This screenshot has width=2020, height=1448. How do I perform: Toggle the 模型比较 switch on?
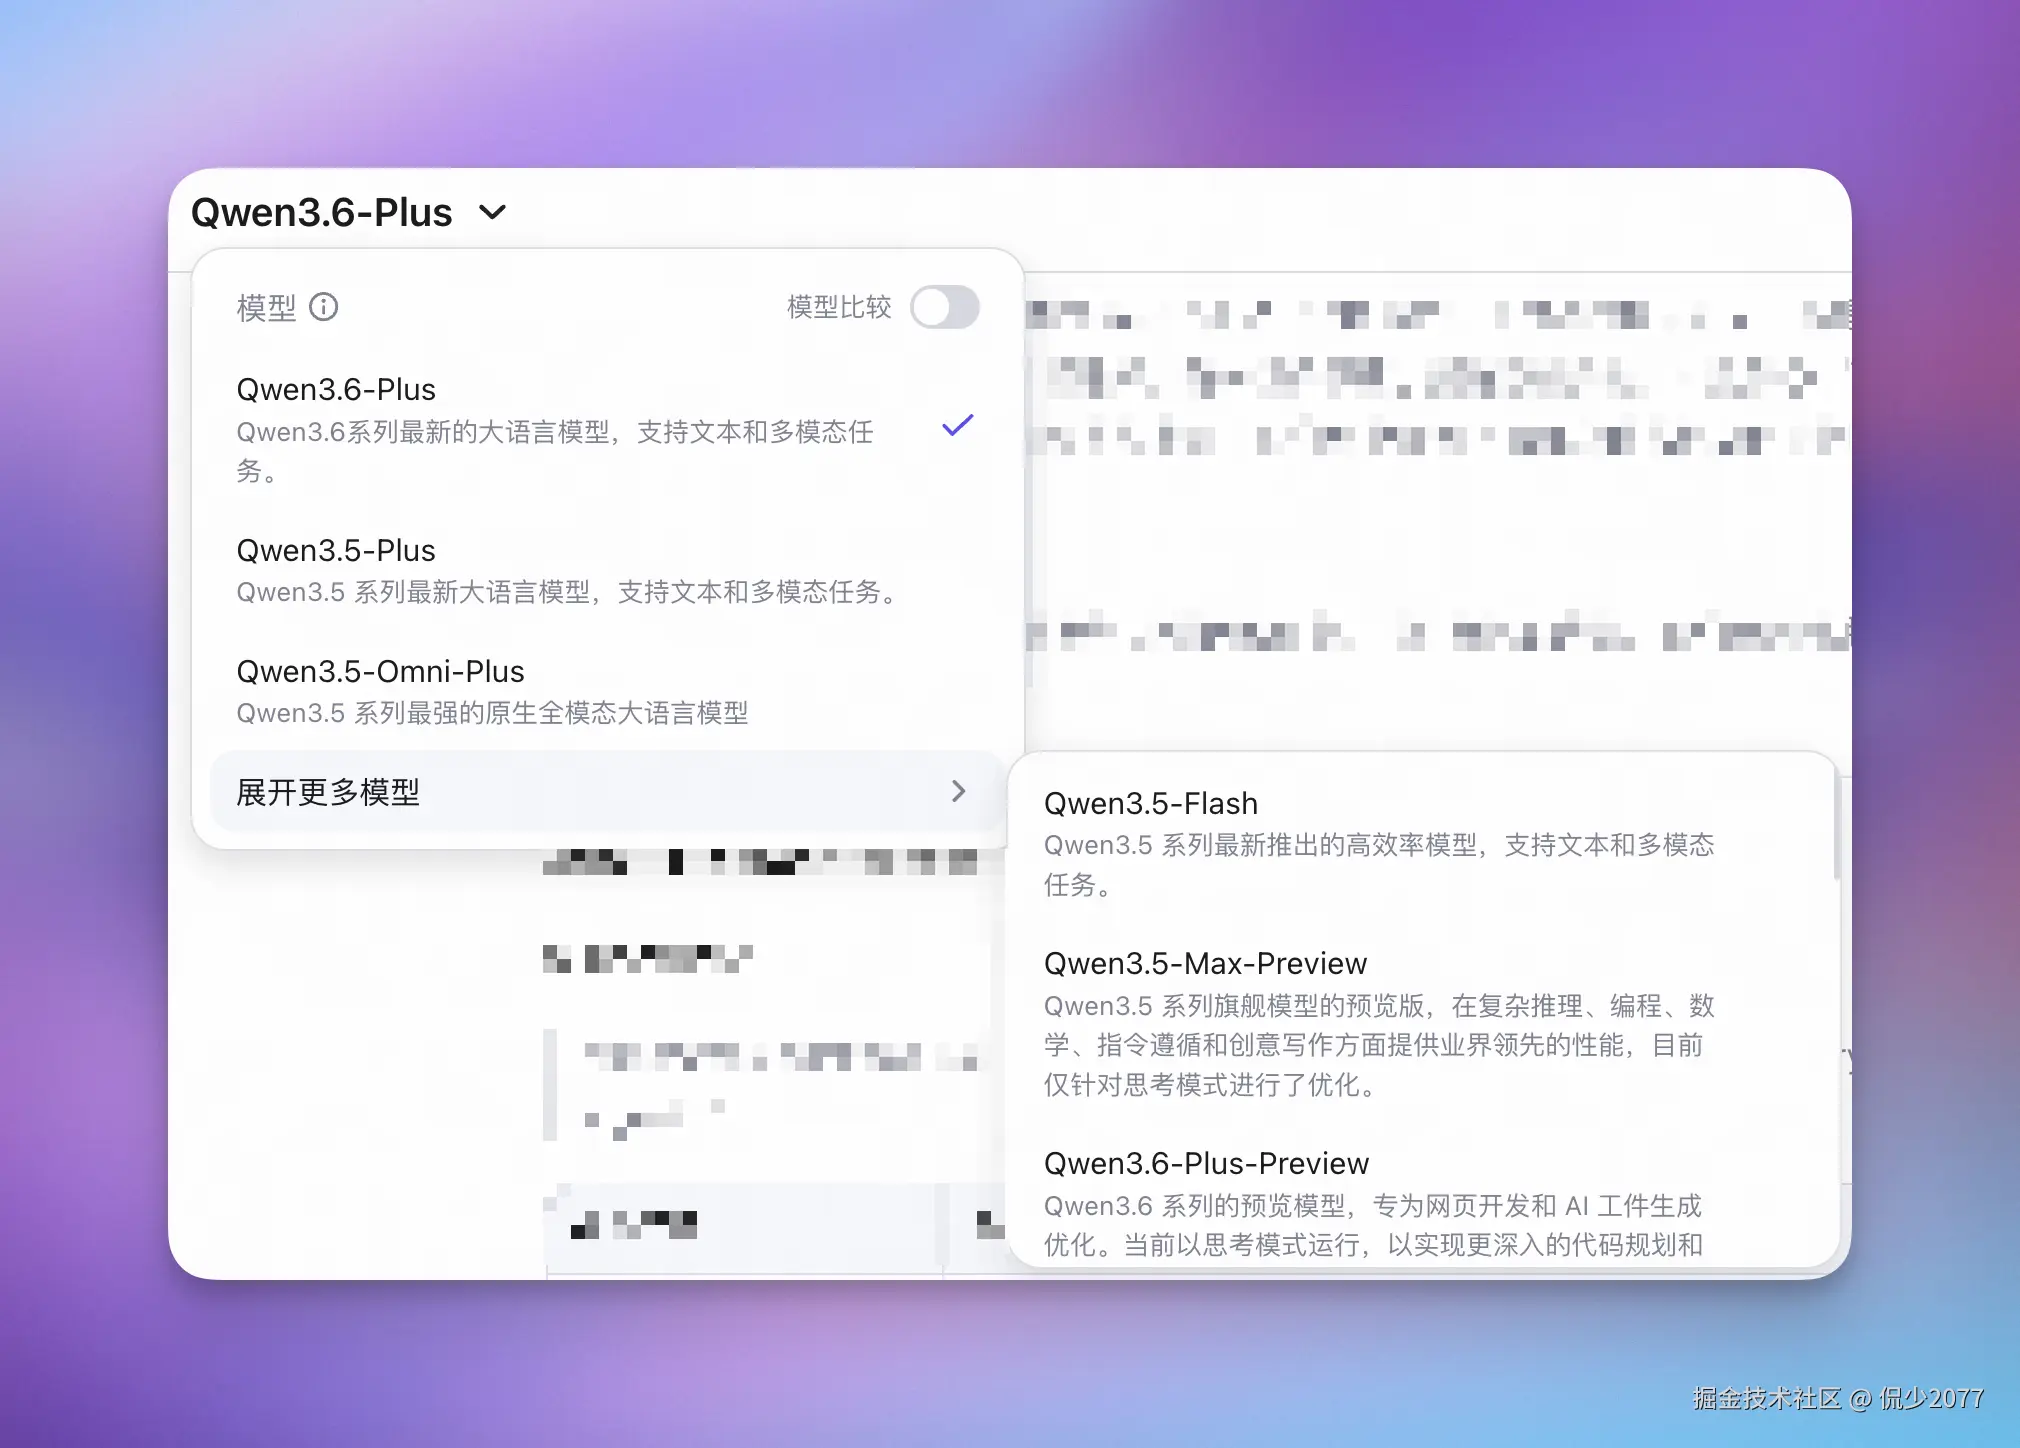click(x=945, y=307)
